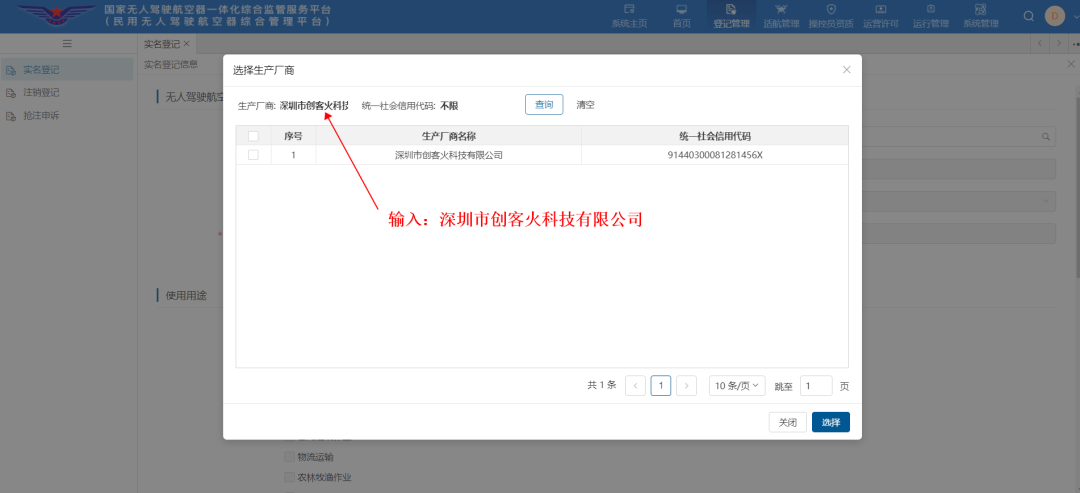Open the 10 条/页 page size dropdown

point(737,386)
